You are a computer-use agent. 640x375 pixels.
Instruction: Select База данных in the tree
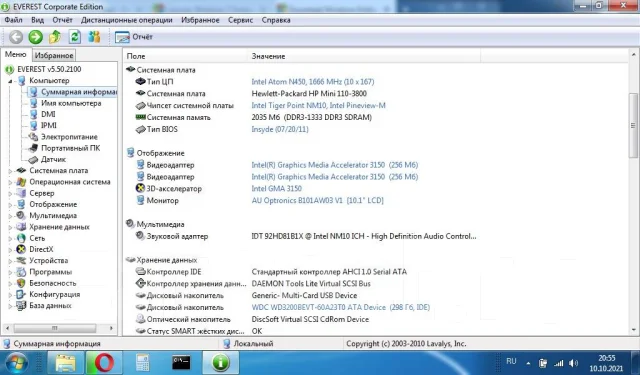pos(50,306)
